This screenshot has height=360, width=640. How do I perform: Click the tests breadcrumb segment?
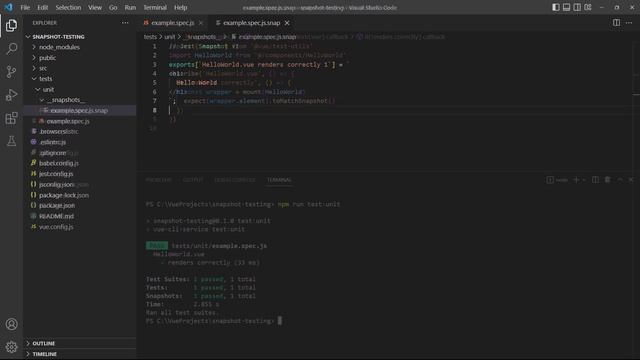(150, 37)
